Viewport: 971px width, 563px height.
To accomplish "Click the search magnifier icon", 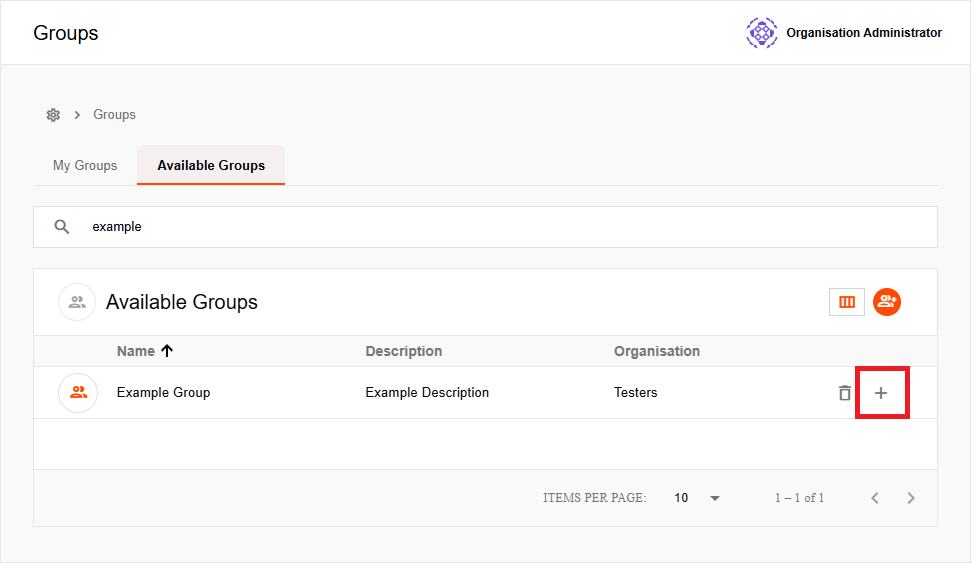I will 61,227.
